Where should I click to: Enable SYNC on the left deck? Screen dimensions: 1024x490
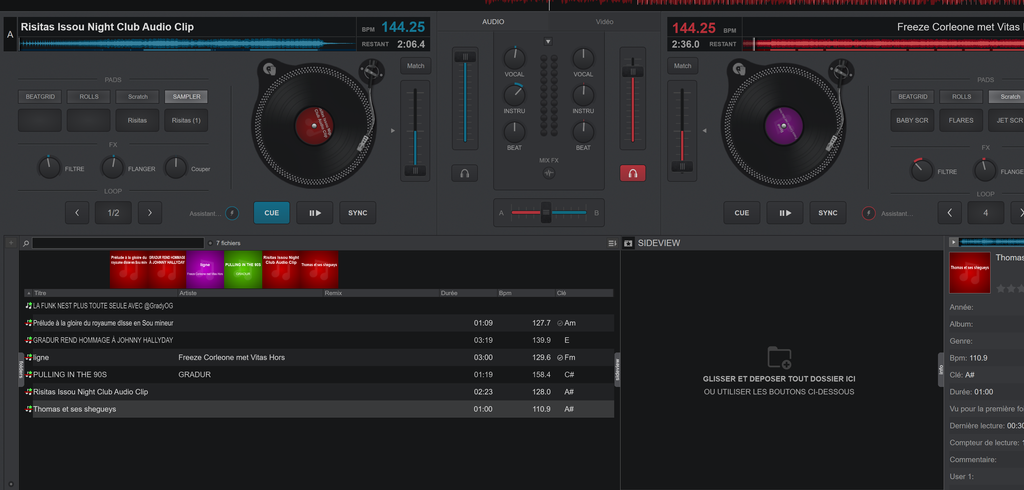(x=358, y=212)
